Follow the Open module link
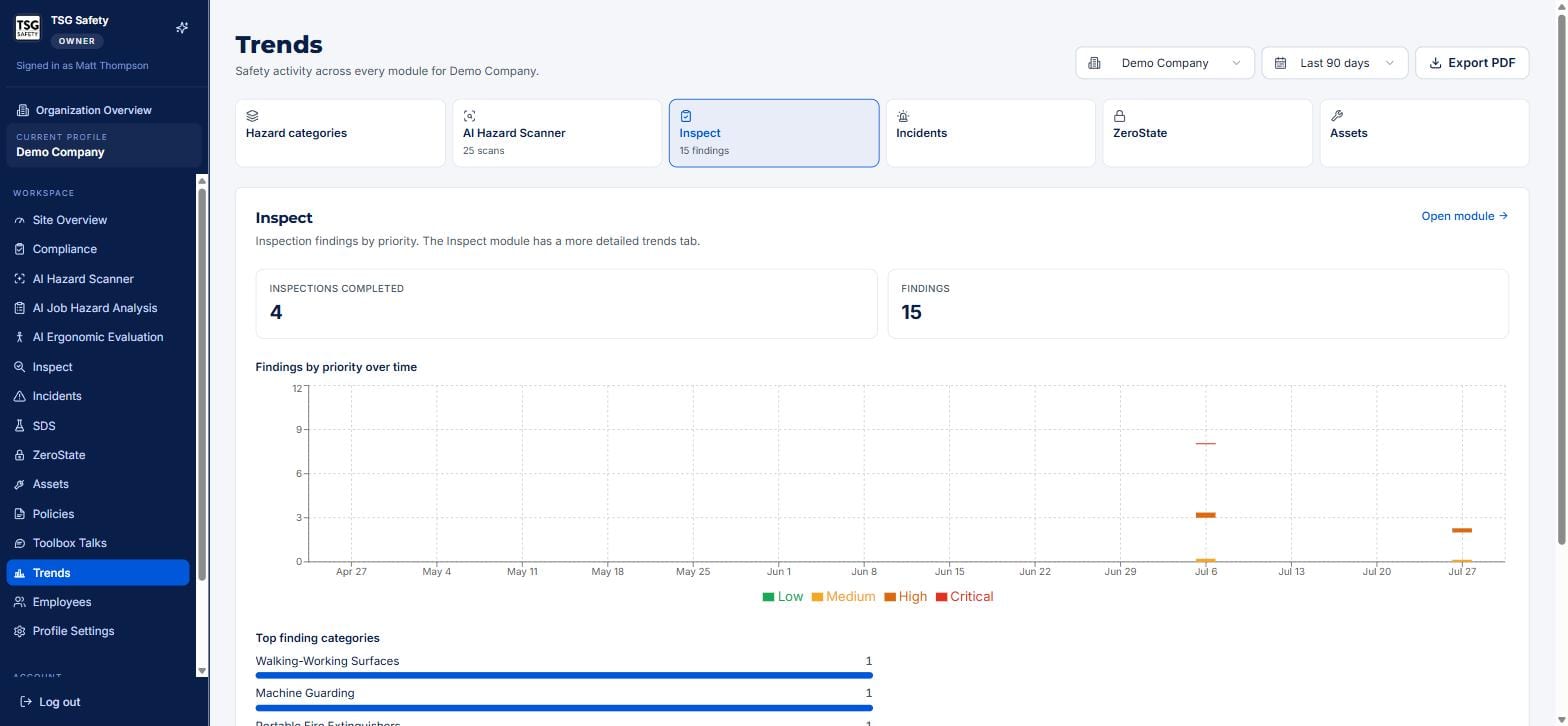The height and width of the screenshot is (726, 1568). [x=1464, y=216]
